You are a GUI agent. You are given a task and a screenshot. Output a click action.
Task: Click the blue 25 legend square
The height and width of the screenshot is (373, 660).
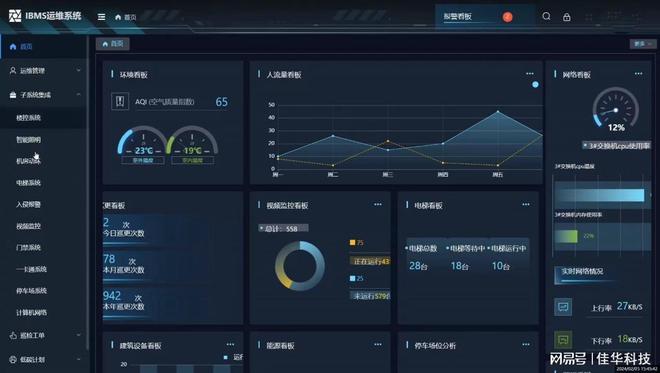click(x=352, y=278)
